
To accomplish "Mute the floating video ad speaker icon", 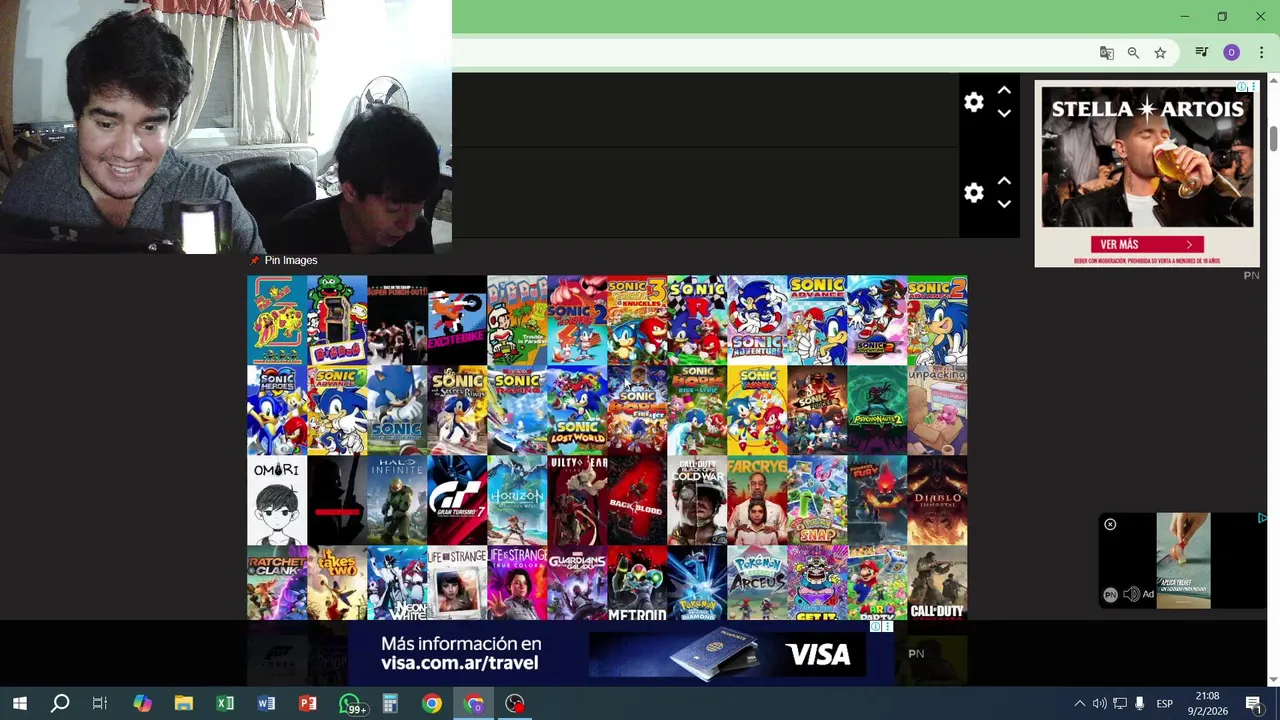I will (x=1131, y=594).
